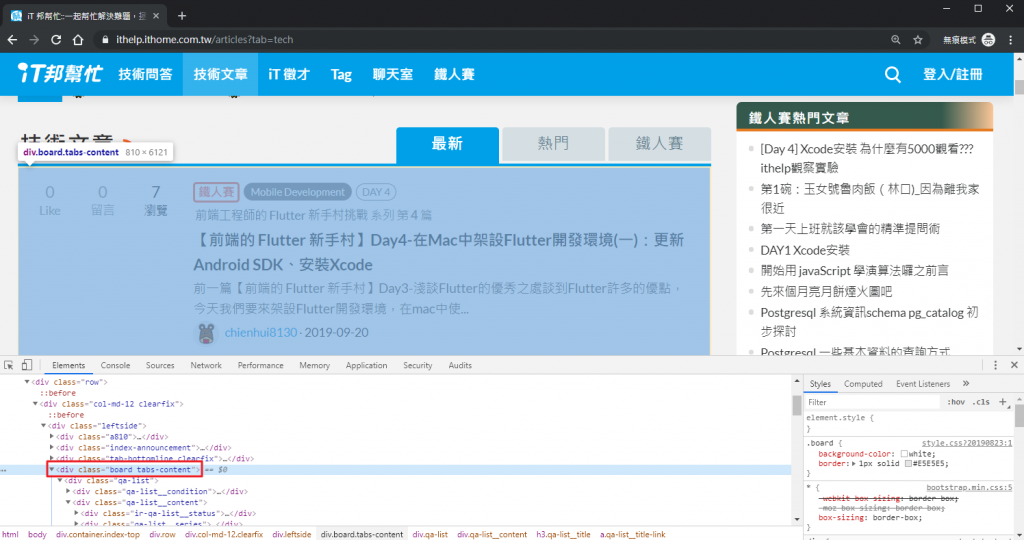Collapse the qa-list__content div node

[x=68, y=503]
